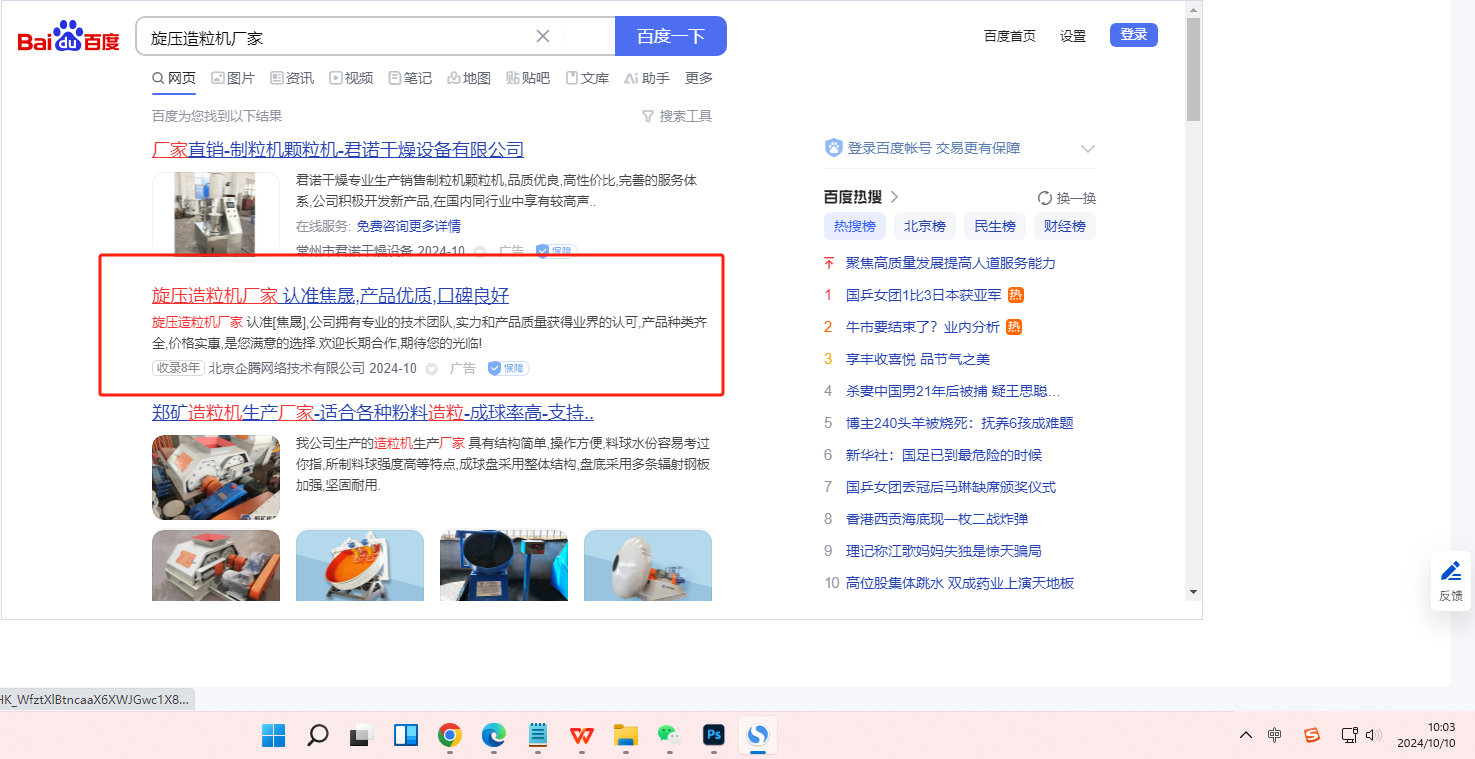
Task: Open hot search 新华社：国足已到最危险的时候
Action: pyautogui.click(x=944, y=455)
